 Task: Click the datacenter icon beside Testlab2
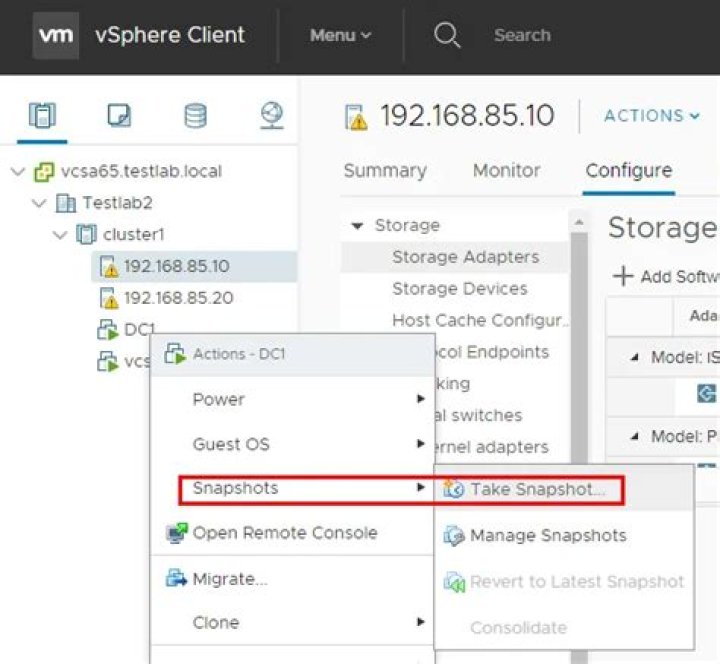(x=66, y=203)
